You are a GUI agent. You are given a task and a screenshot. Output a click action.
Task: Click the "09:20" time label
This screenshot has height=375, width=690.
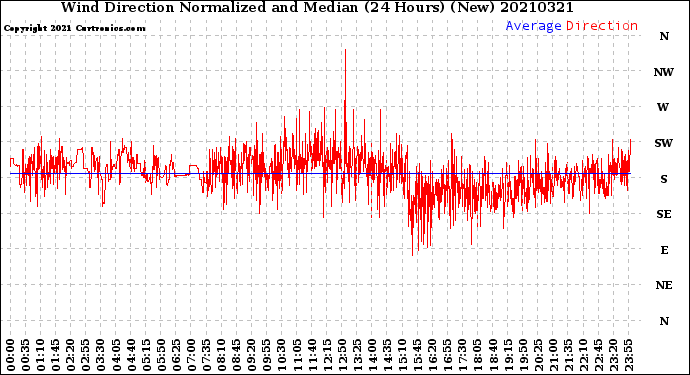pyautogui.click(x=252, y=355)
